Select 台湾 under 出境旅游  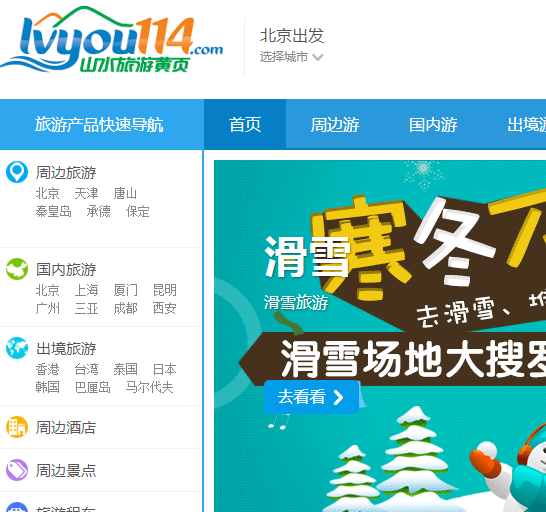[x=86, y=369]
